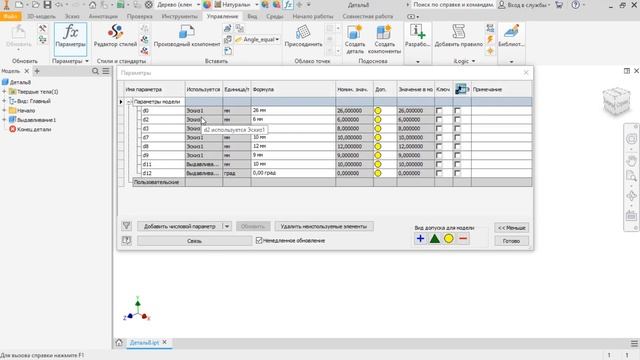
Task: Collapse the Параметры модели group
Action: click(x=129, y=102)
